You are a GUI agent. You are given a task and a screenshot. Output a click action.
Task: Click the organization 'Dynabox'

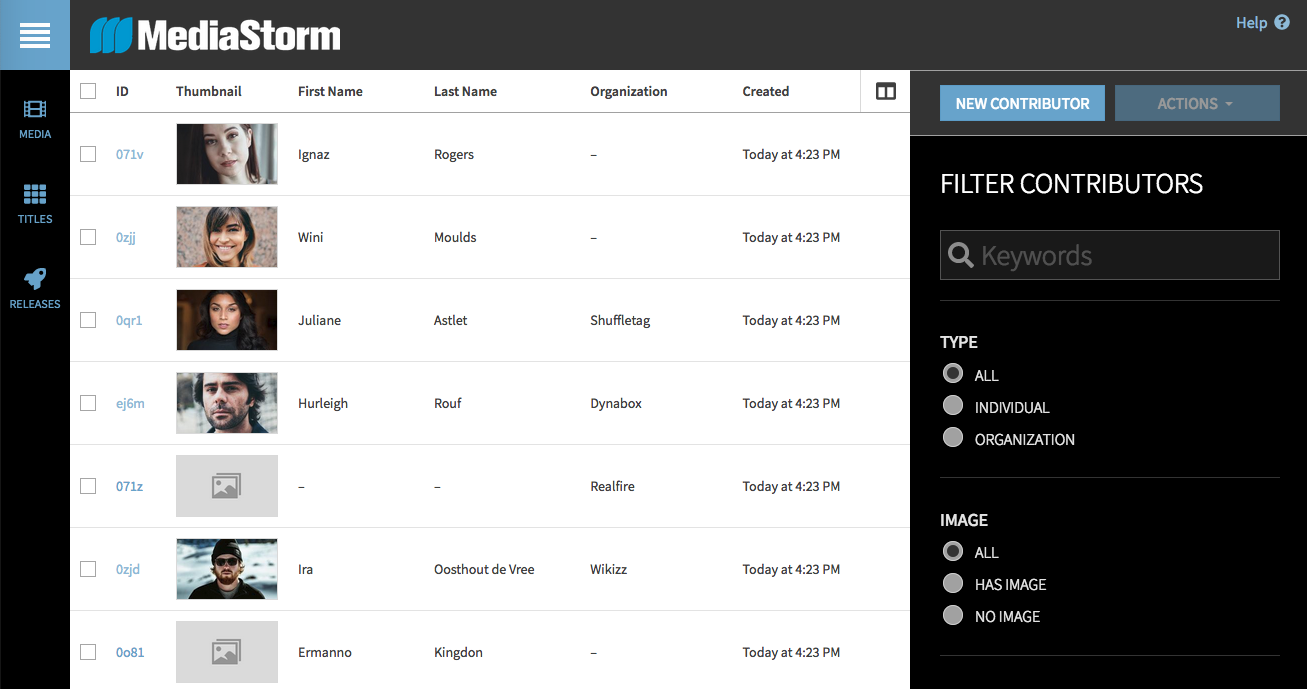[x=616, y=403]
